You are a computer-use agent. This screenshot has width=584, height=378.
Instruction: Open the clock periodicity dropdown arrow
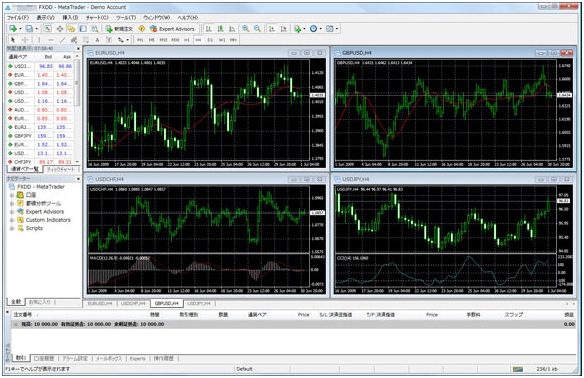[x=320, y=29]
